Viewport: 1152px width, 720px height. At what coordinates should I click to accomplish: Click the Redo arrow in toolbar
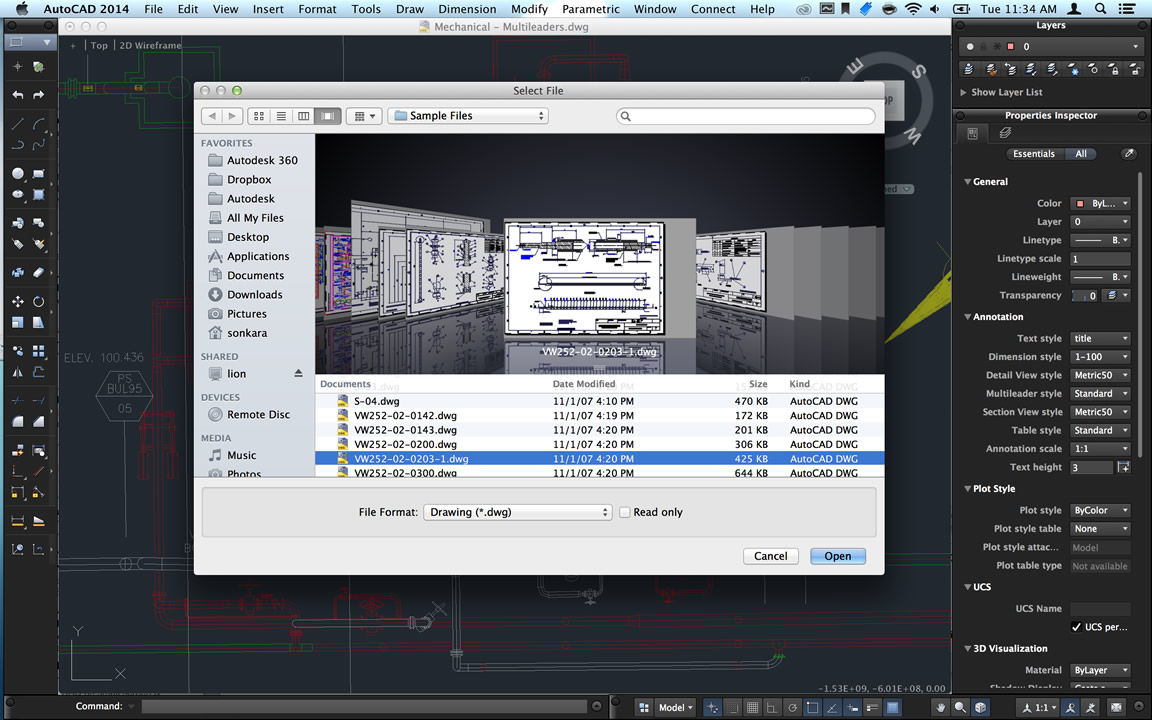tap(39, 95)
